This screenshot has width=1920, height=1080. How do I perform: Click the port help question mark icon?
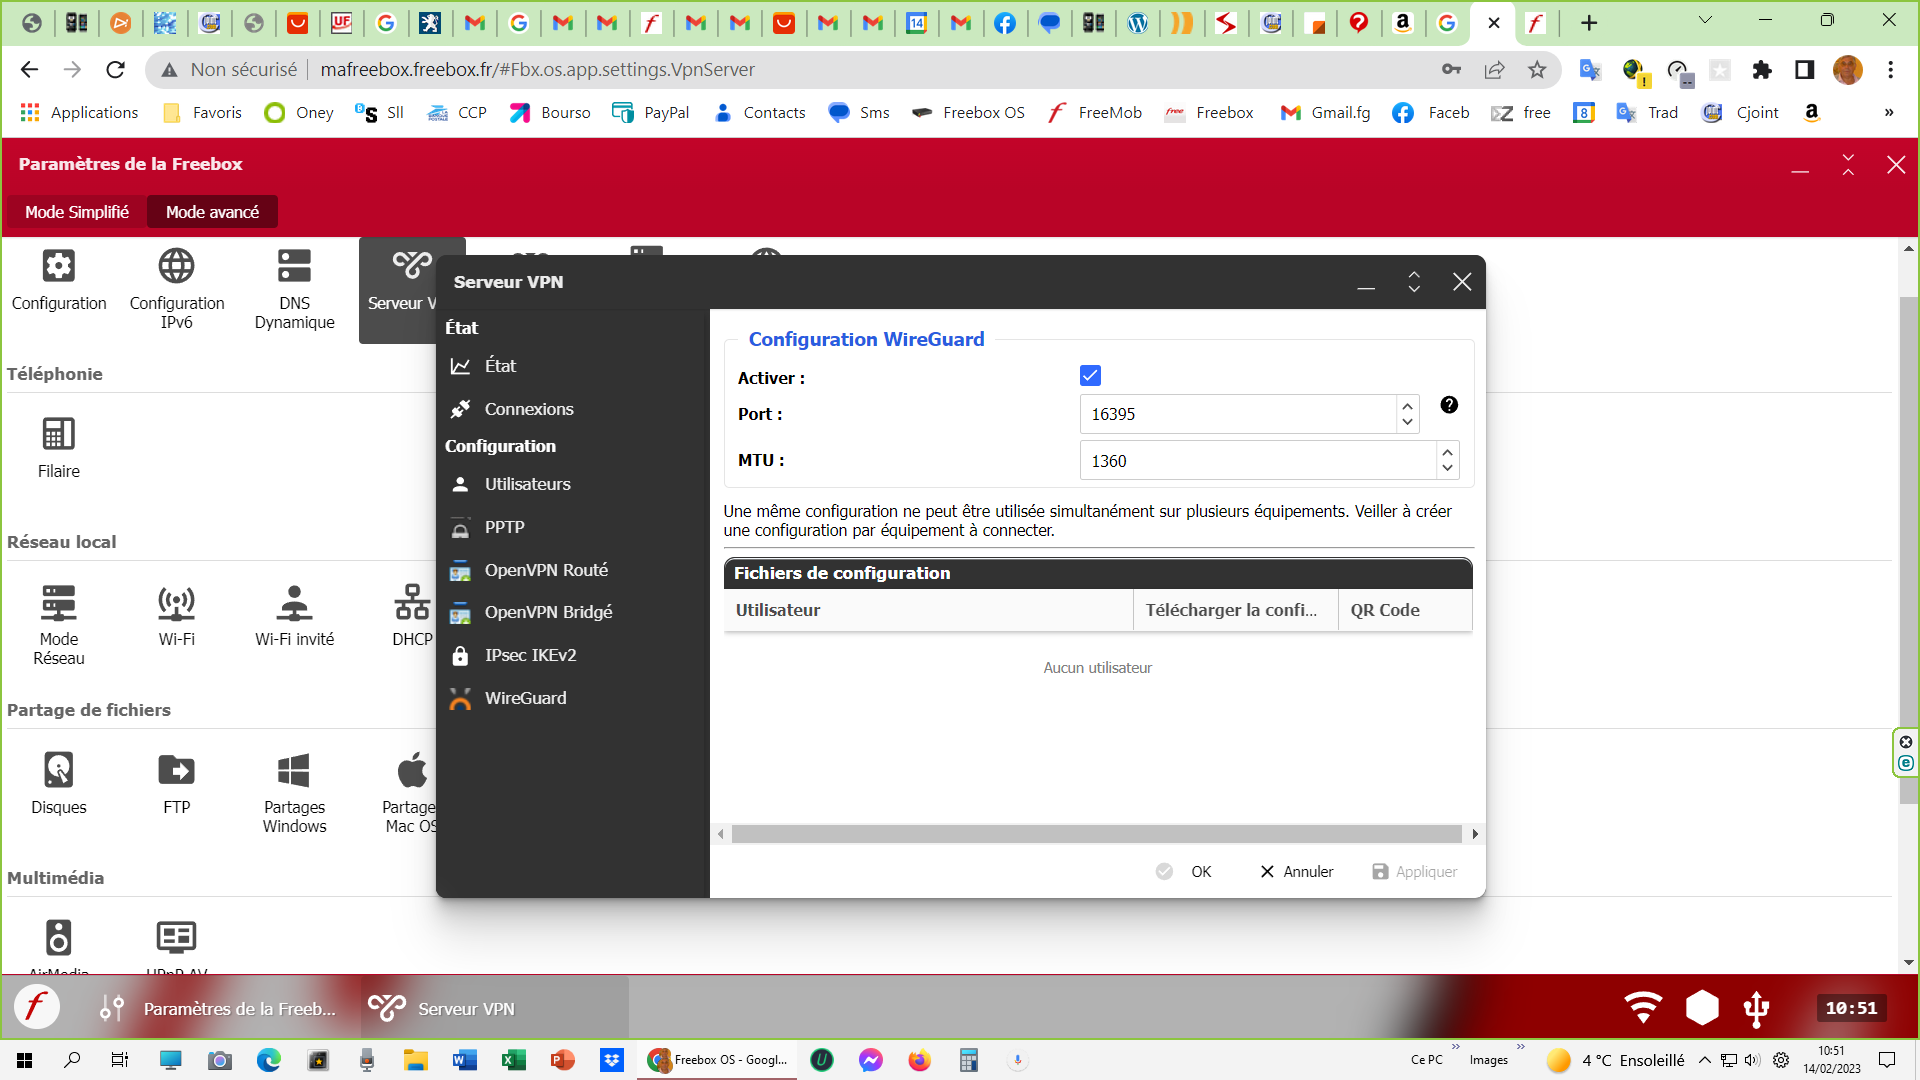[1449, 405]
